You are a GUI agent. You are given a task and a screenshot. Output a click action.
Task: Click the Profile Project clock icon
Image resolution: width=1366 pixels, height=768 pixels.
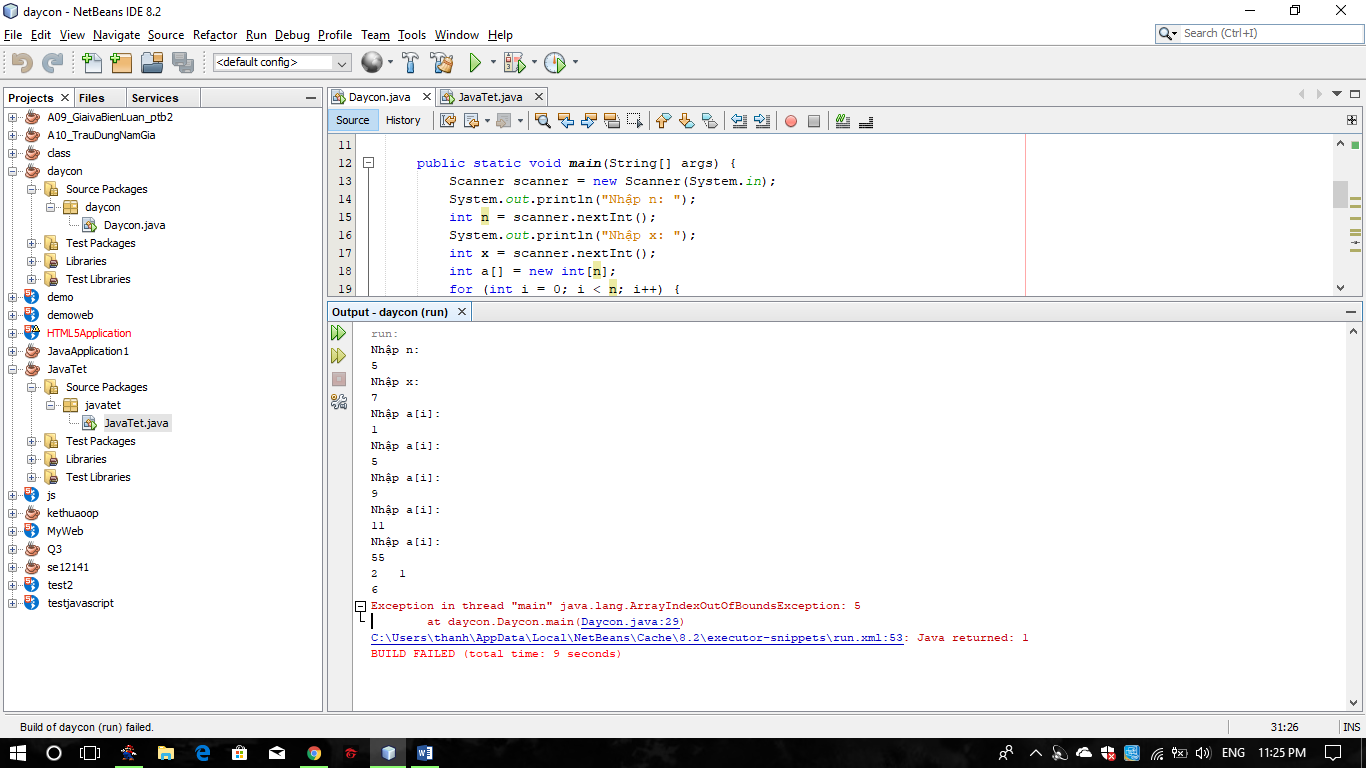point(555,63)
